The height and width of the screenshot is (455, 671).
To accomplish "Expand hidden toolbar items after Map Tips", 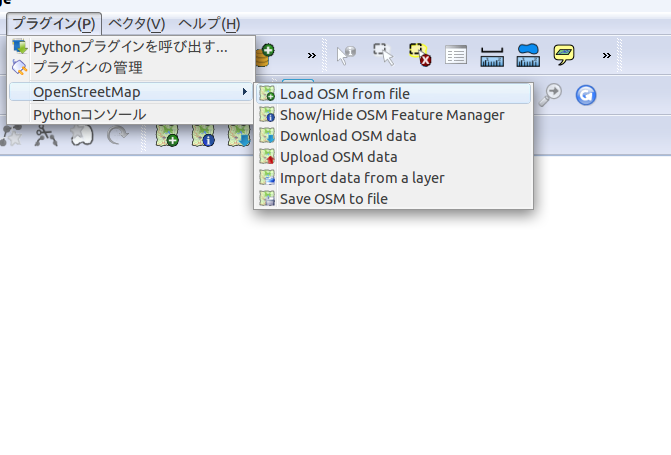I will click(606, 55).
